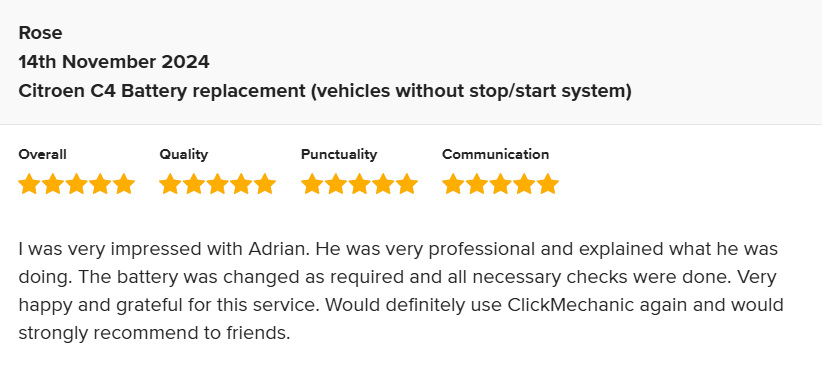The image size is (822, 369).
Task: Click the second star under Punctuality
Action: (x=336, y=184)
